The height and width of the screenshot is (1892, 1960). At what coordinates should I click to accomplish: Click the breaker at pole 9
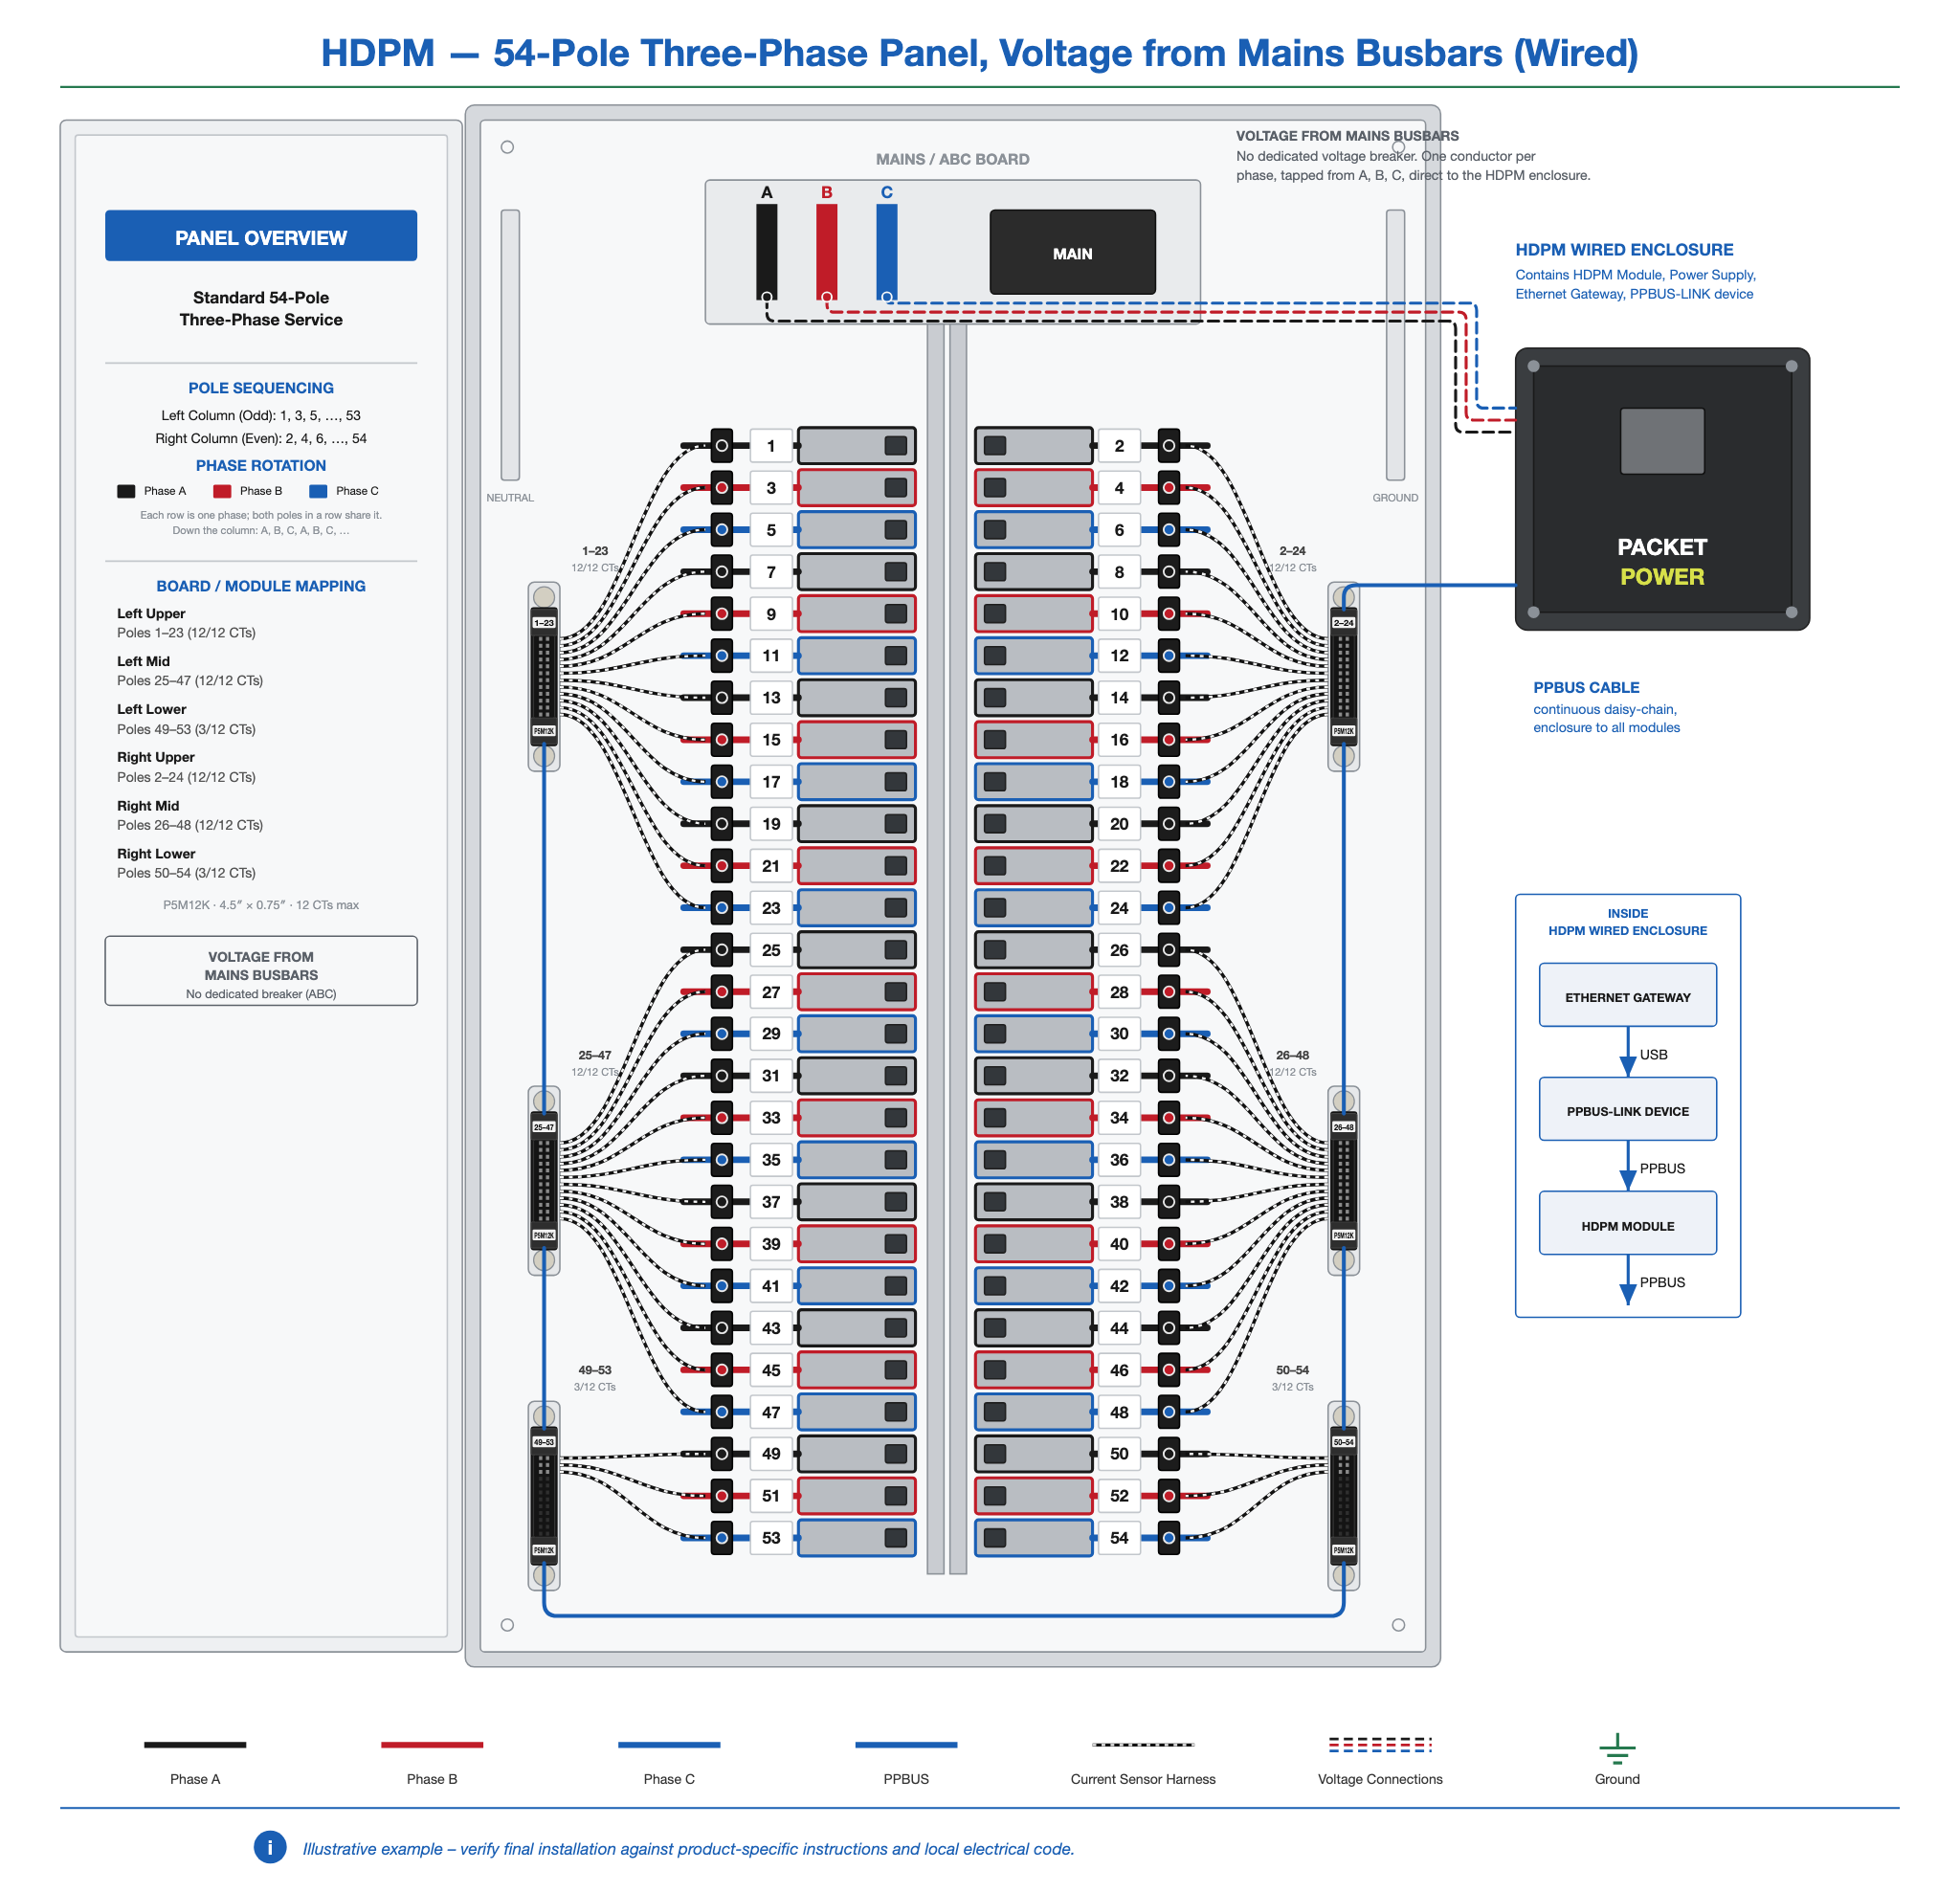point(856,614)
